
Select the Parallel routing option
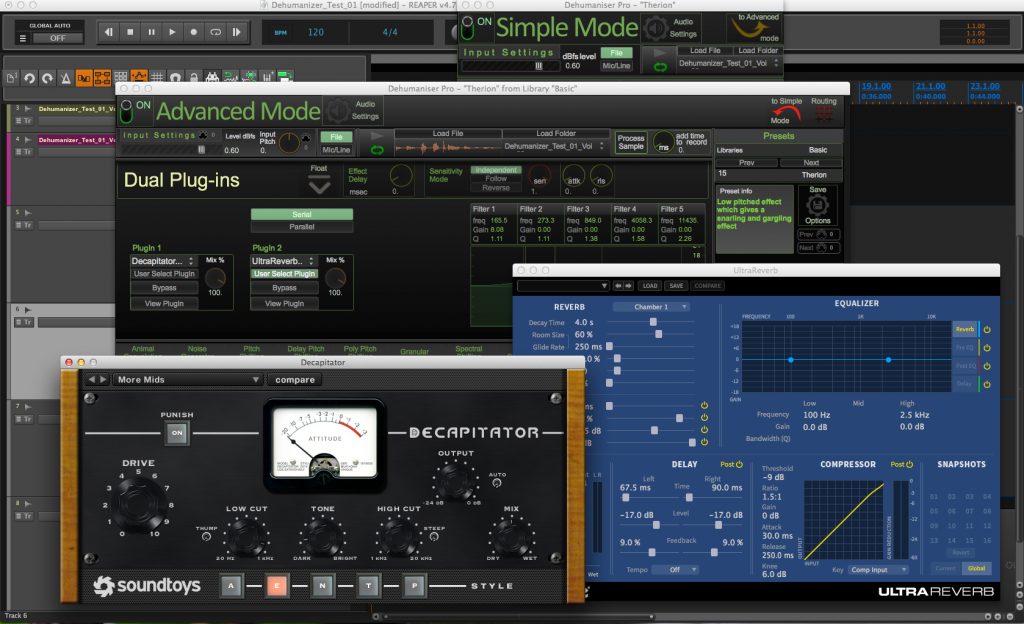pos(301,228)
